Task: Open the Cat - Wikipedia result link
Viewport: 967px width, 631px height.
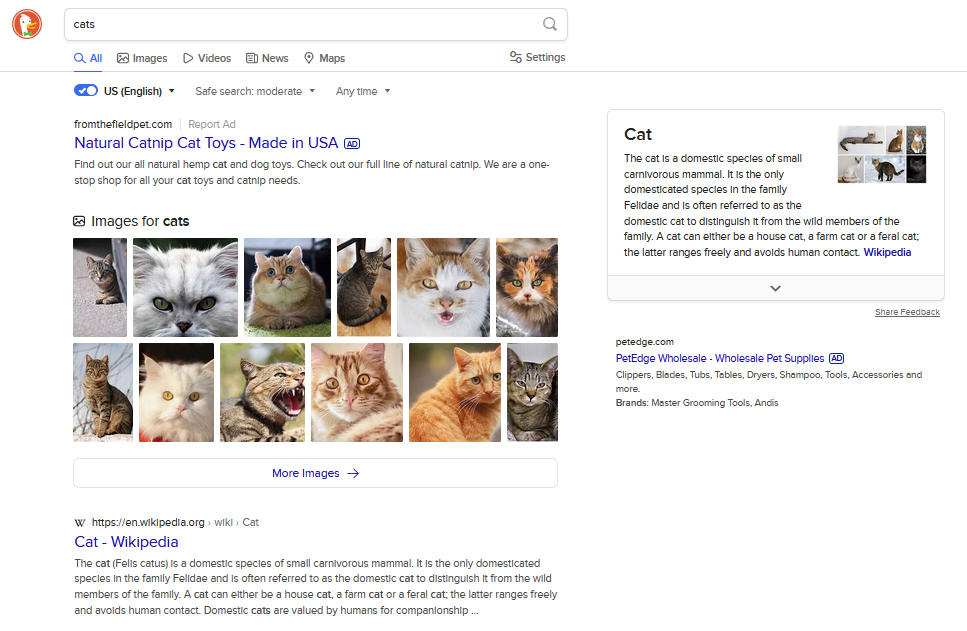Action: (x=126, y=542)
